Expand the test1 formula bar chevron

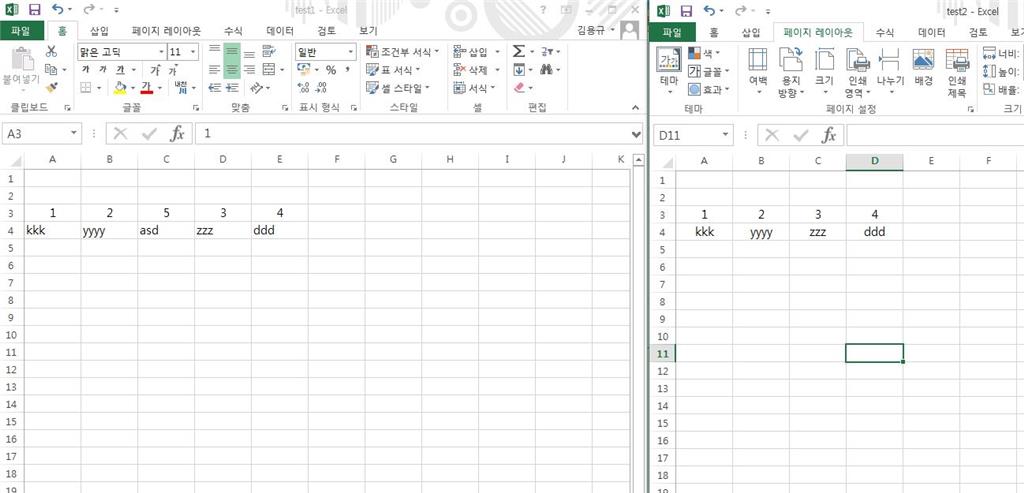click(637, 134)
